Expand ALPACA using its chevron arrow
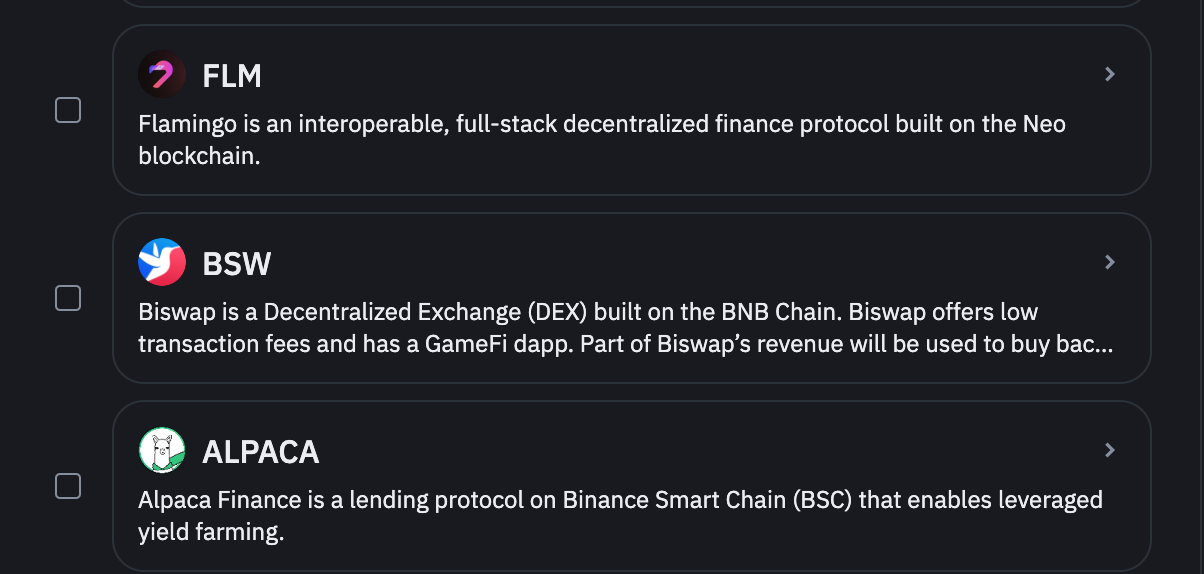Image resolution: width=1204 pixels, height=574 pixels. pyautogui.click(x=1109, y=450)
